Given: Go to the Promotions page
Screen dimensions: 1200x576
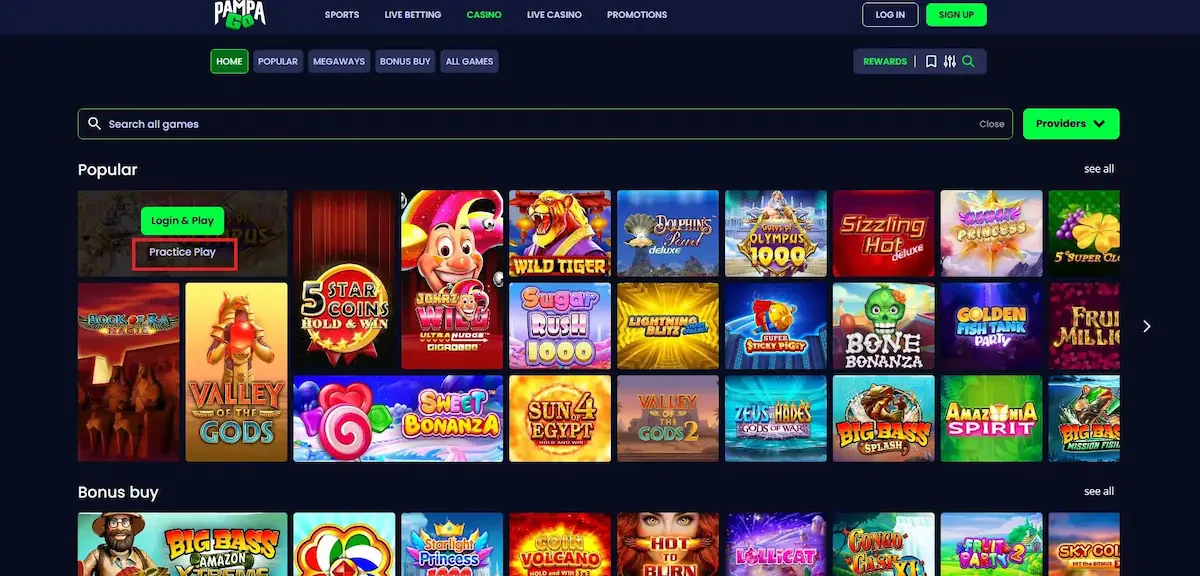Looking at the screenshot, I should pyautogui.click(x=637, y=15).
